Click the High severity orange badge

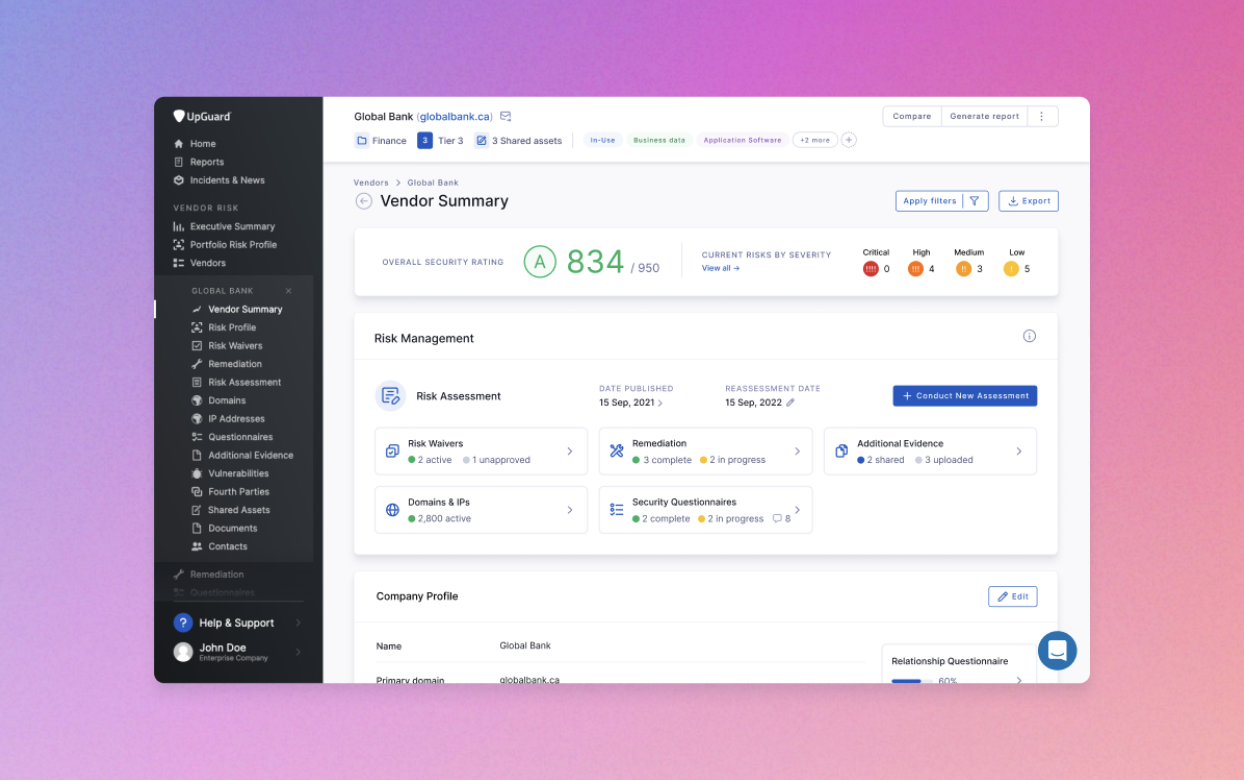pos(916,269)
